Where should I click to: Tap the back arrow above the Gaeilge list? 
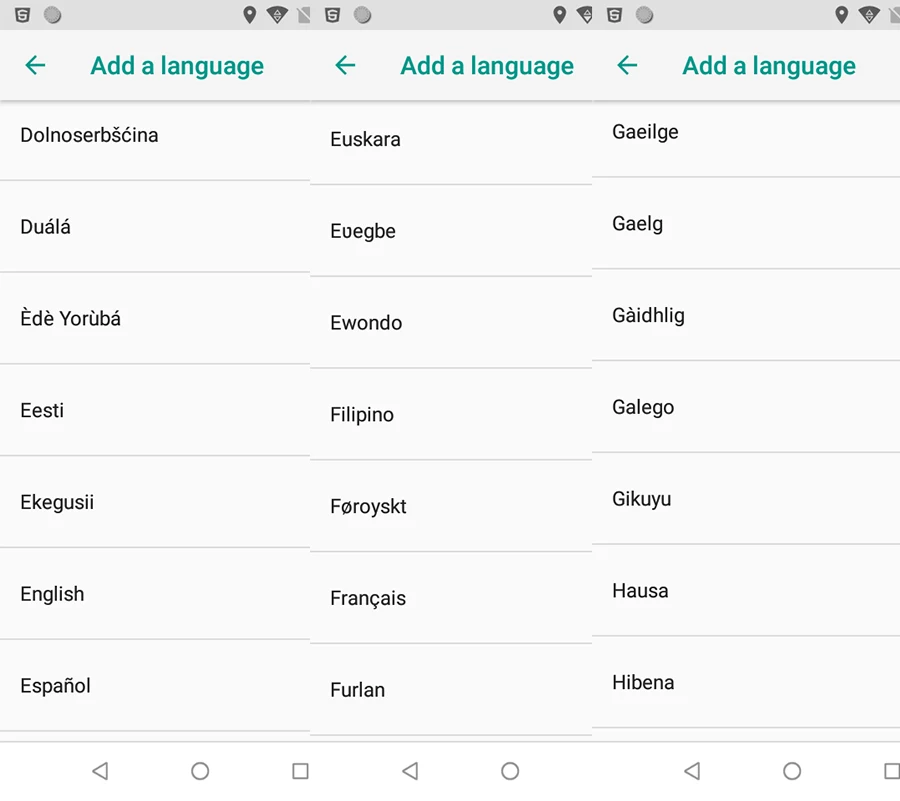click(x=627, y=65)
